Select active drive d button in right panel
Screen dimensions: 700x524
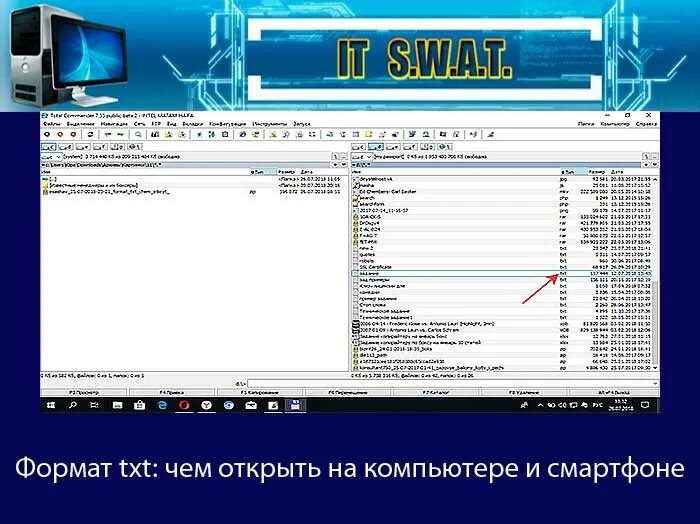pyautogui.click(x=375, y=147)
